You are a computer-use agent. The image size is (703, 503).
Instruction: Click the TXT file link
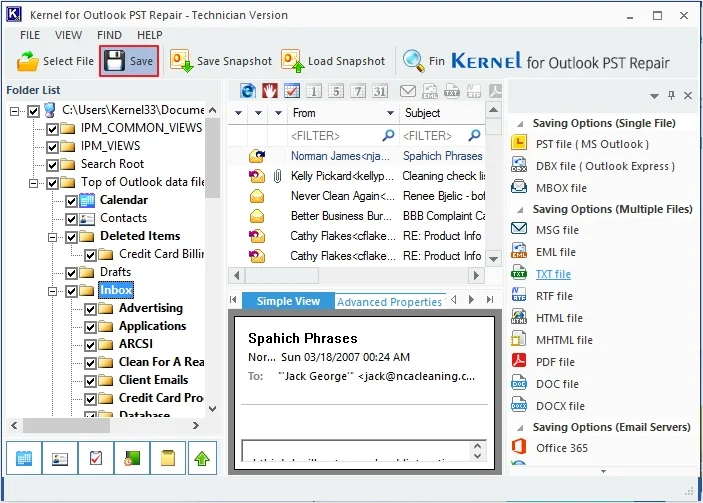pos(553,274)
